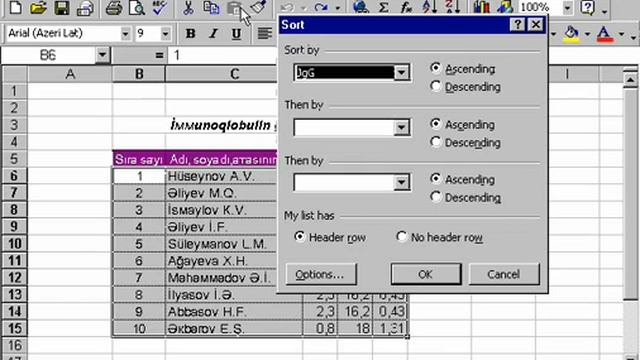Toggle Italic formatting
The width and height of the screenshot is (640, 360).
[213, 33]
